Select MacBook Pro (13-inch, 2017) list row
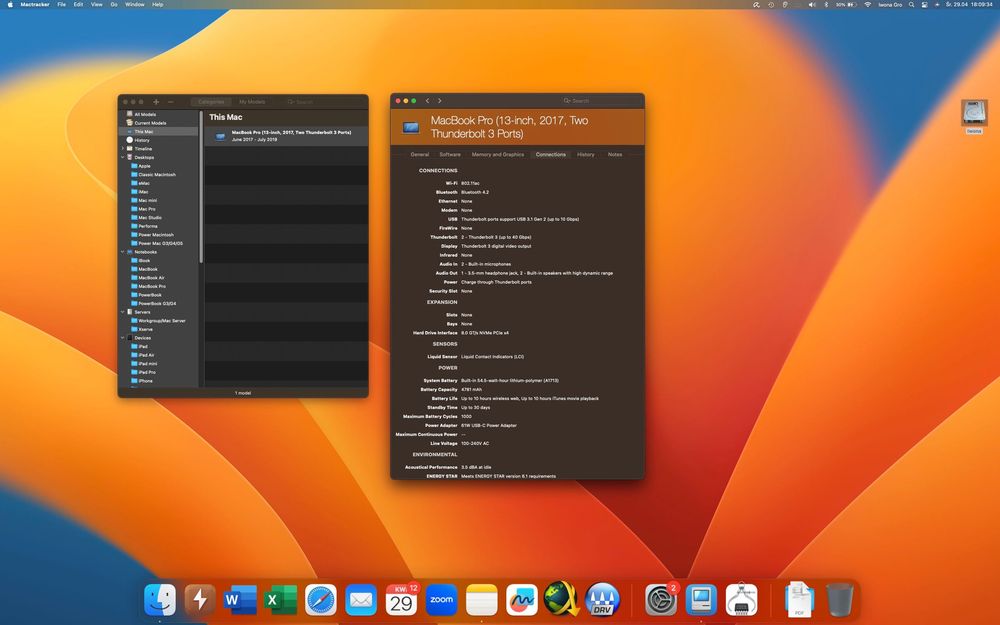 point(286,136)
